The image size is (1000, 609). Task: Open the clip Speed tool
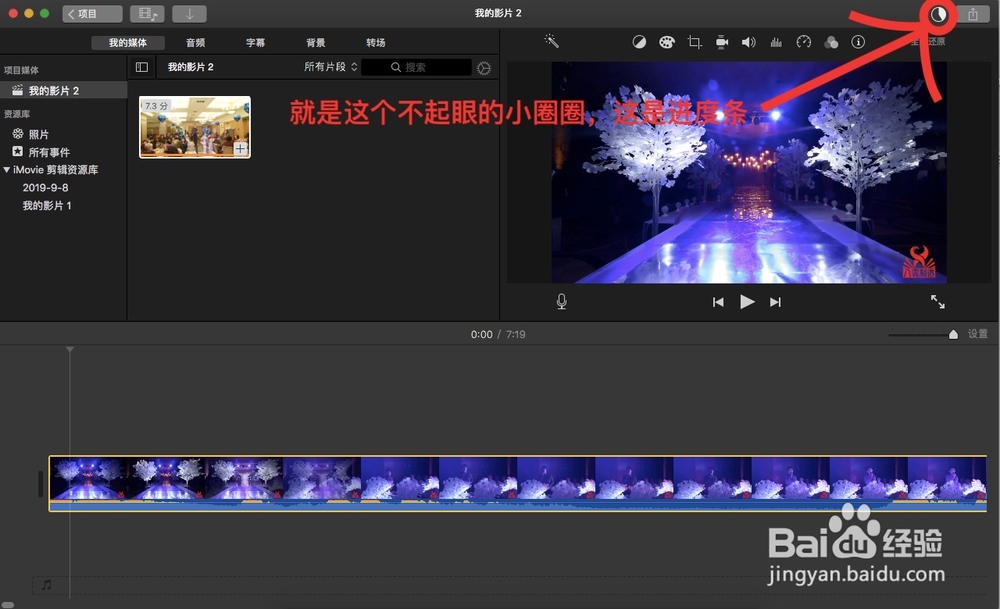805,42
